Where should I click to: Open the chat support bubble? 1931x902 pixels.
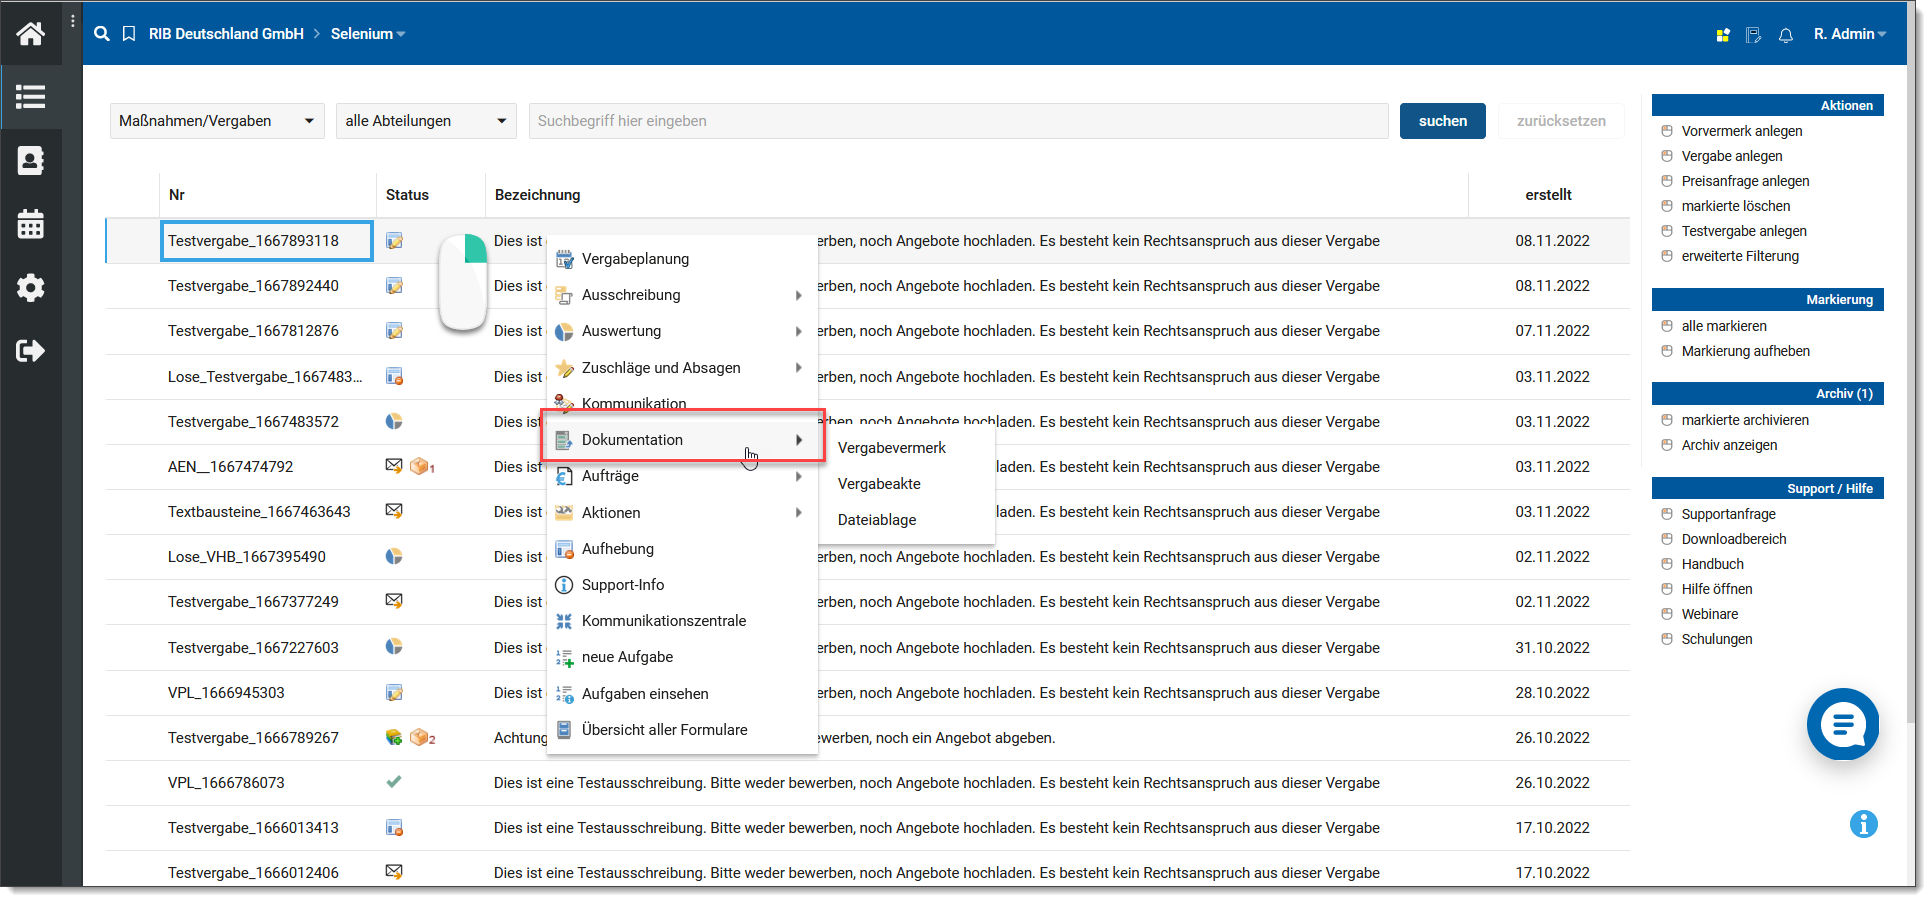coord(1843,724)
